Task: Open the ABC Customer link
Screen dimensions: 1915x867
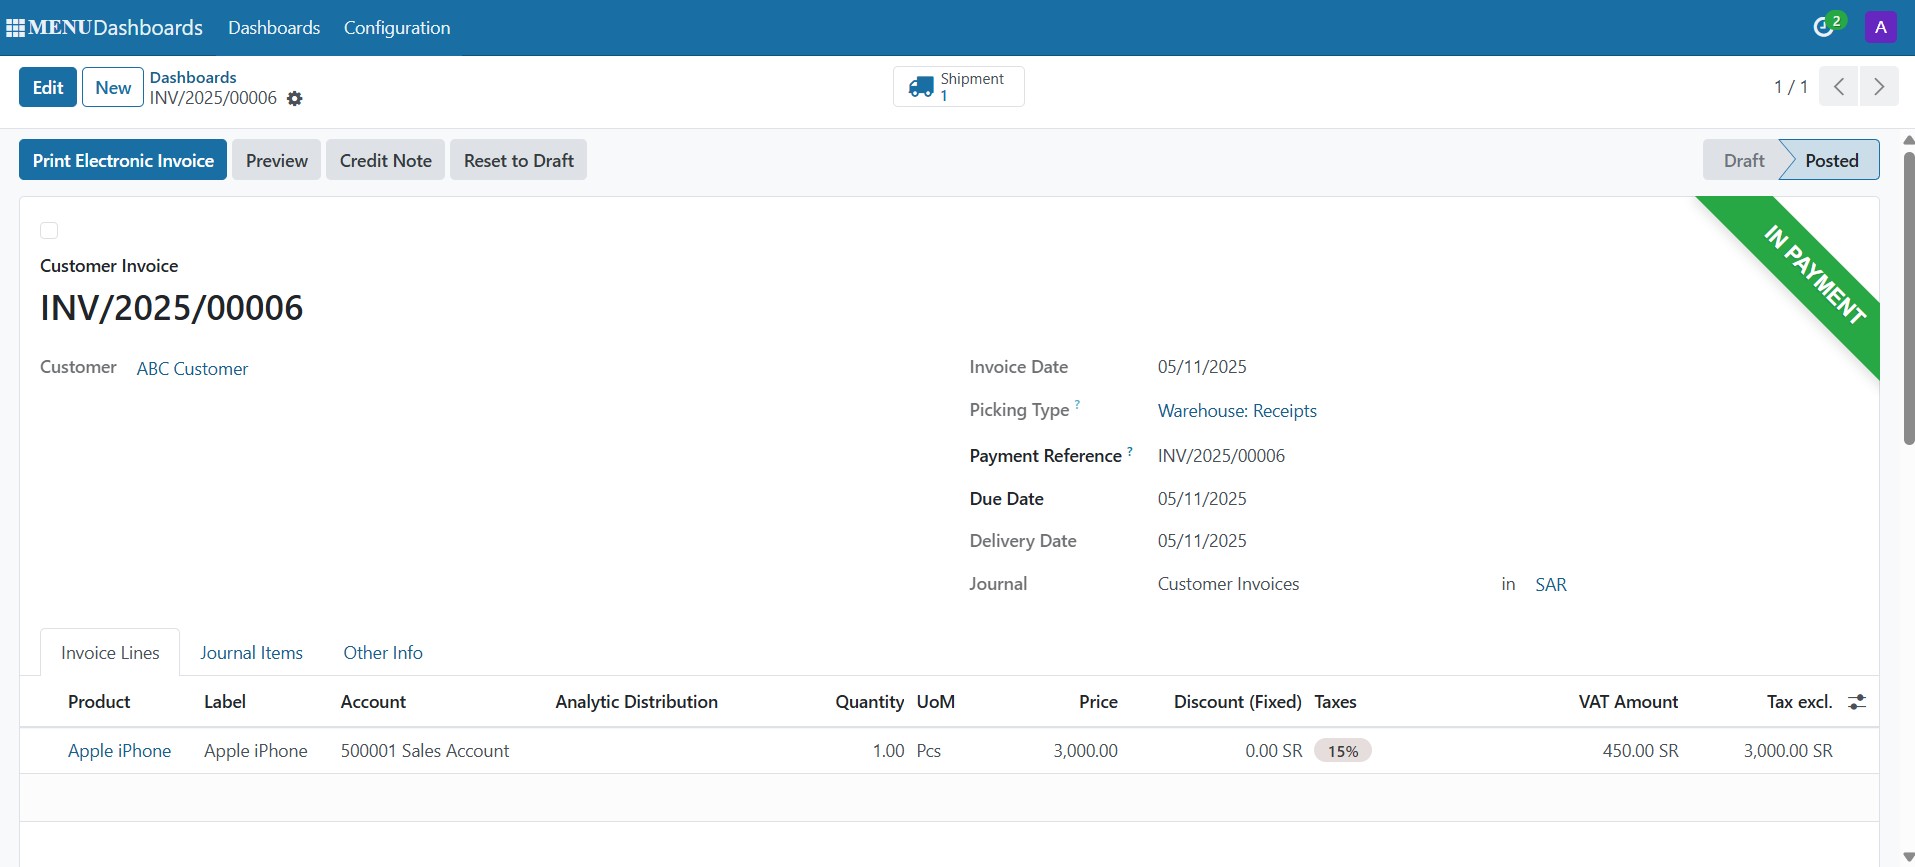Action: click(192, 369)
